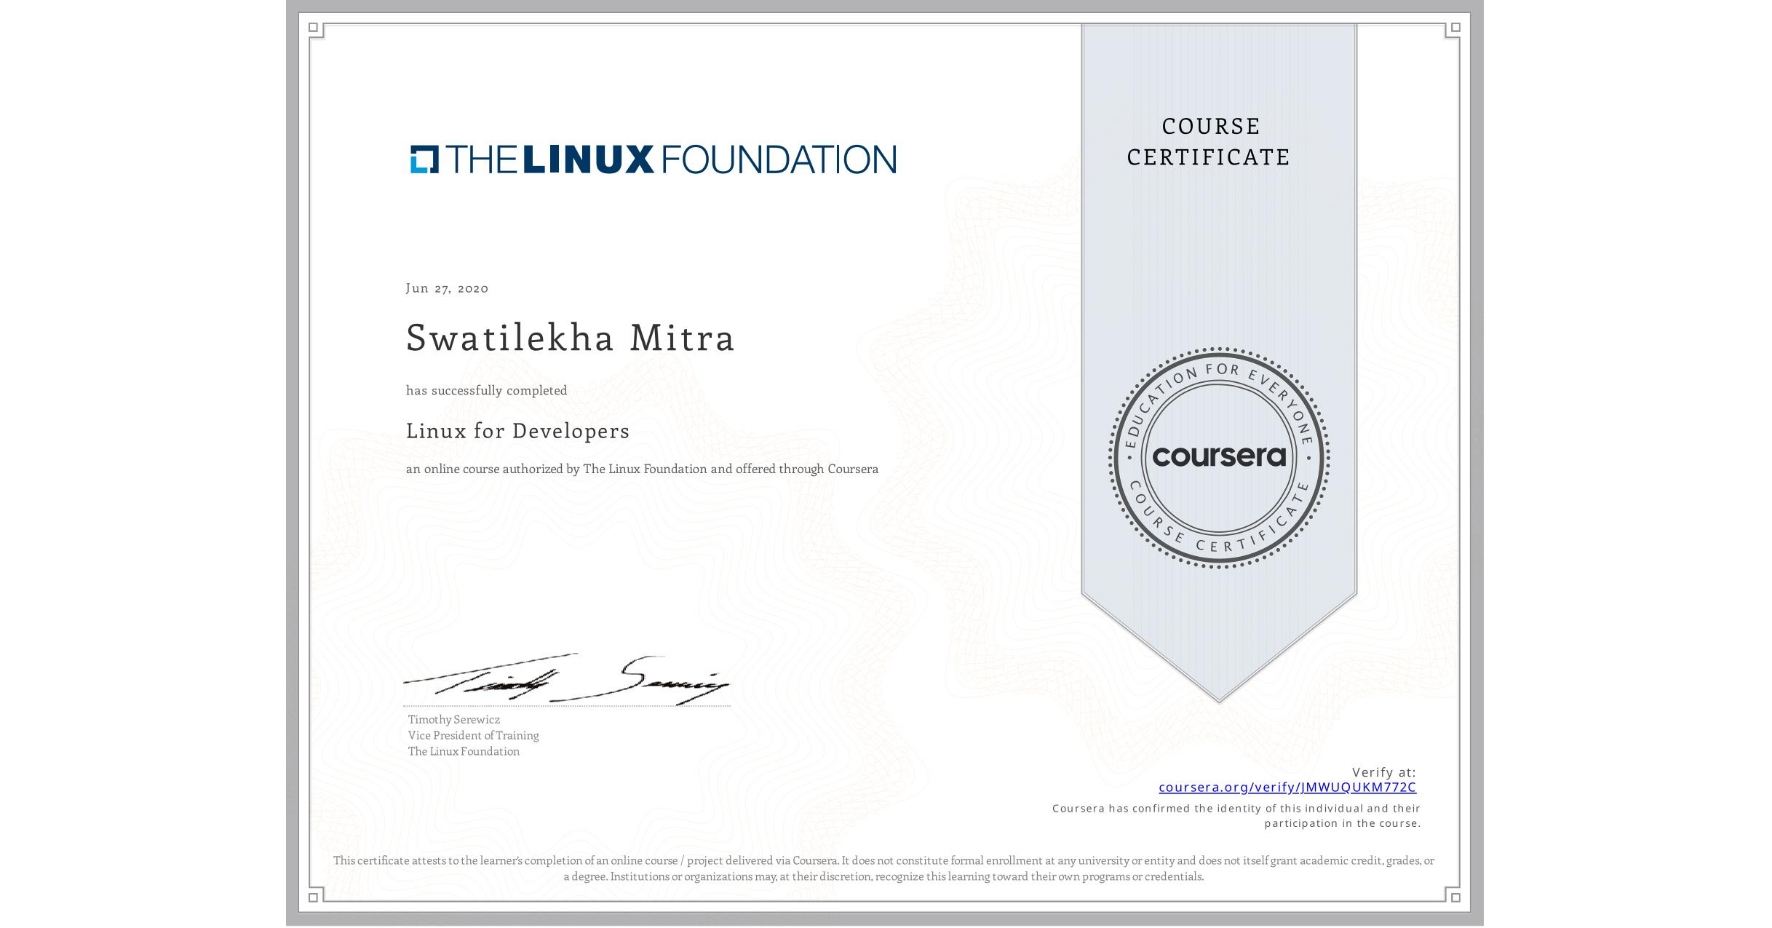
Task: Click the coursera wordmark inside the seal
Action: pyautogui.click(x=1219, y=458)
